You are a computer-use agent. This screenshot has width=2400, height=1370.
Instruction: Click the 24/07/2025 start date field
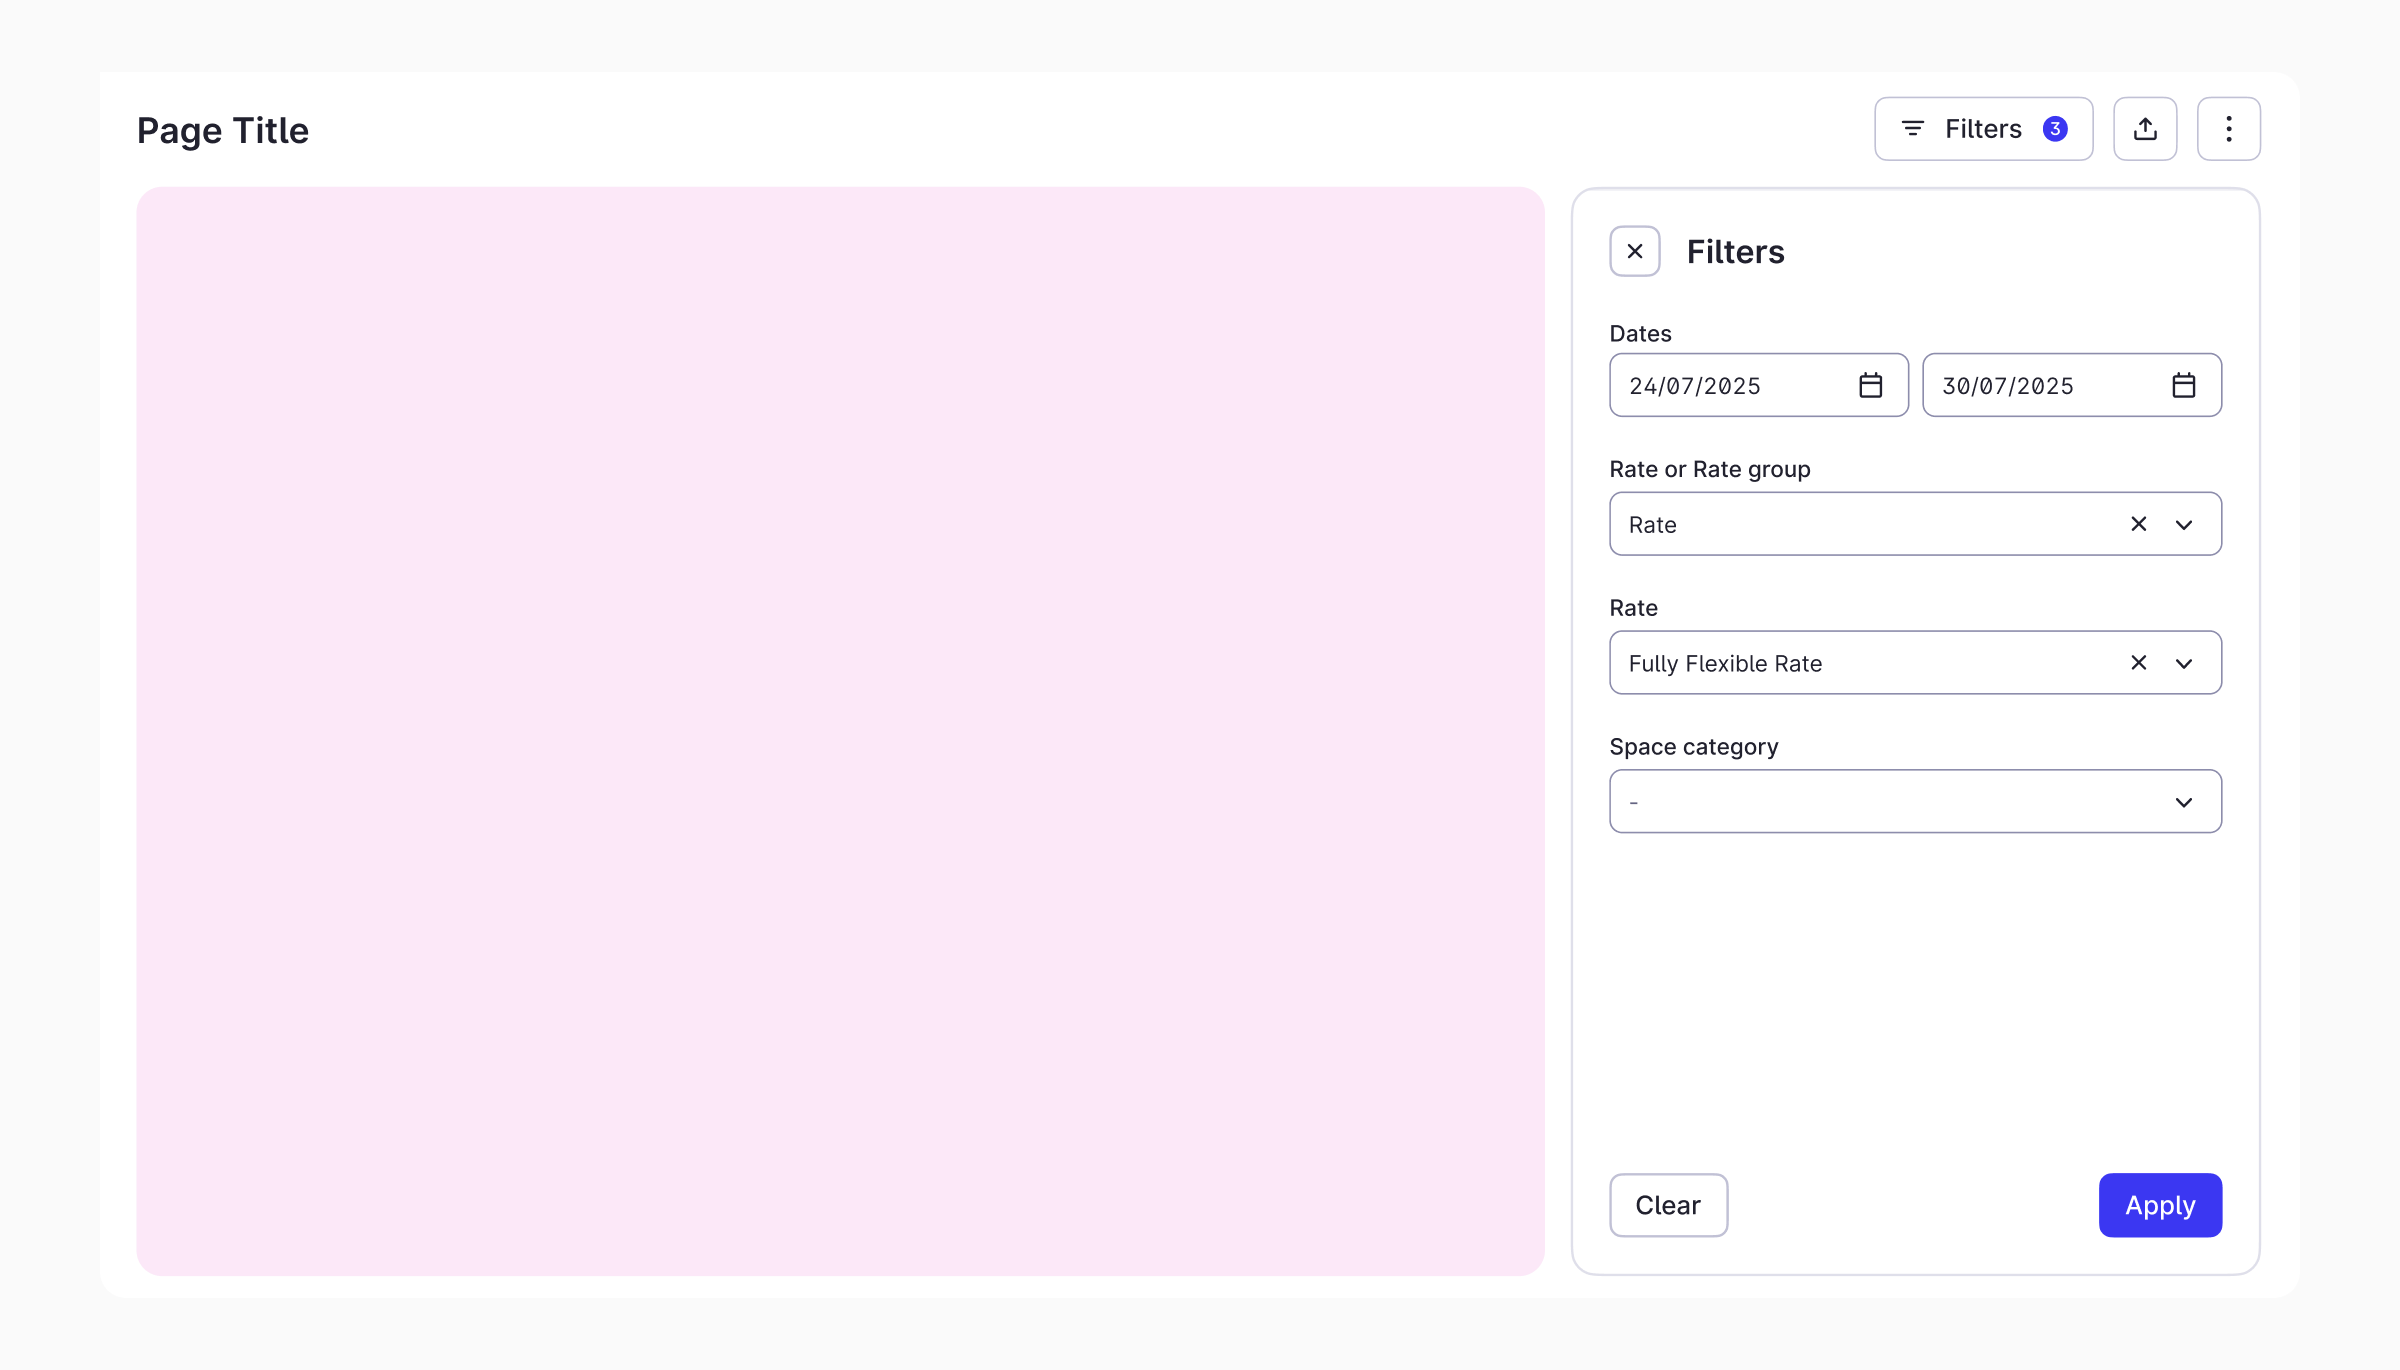(x=1694, y=386)
